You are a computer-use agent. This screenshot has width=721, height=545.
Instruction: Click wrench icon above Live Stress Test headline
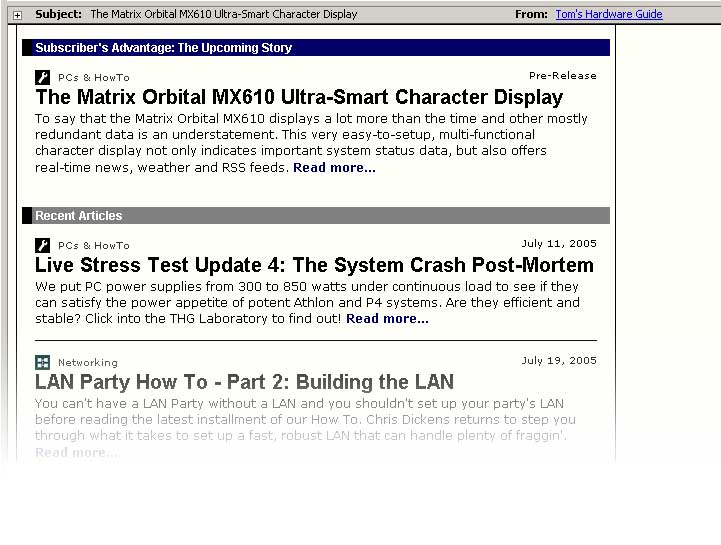click(42, 245)
